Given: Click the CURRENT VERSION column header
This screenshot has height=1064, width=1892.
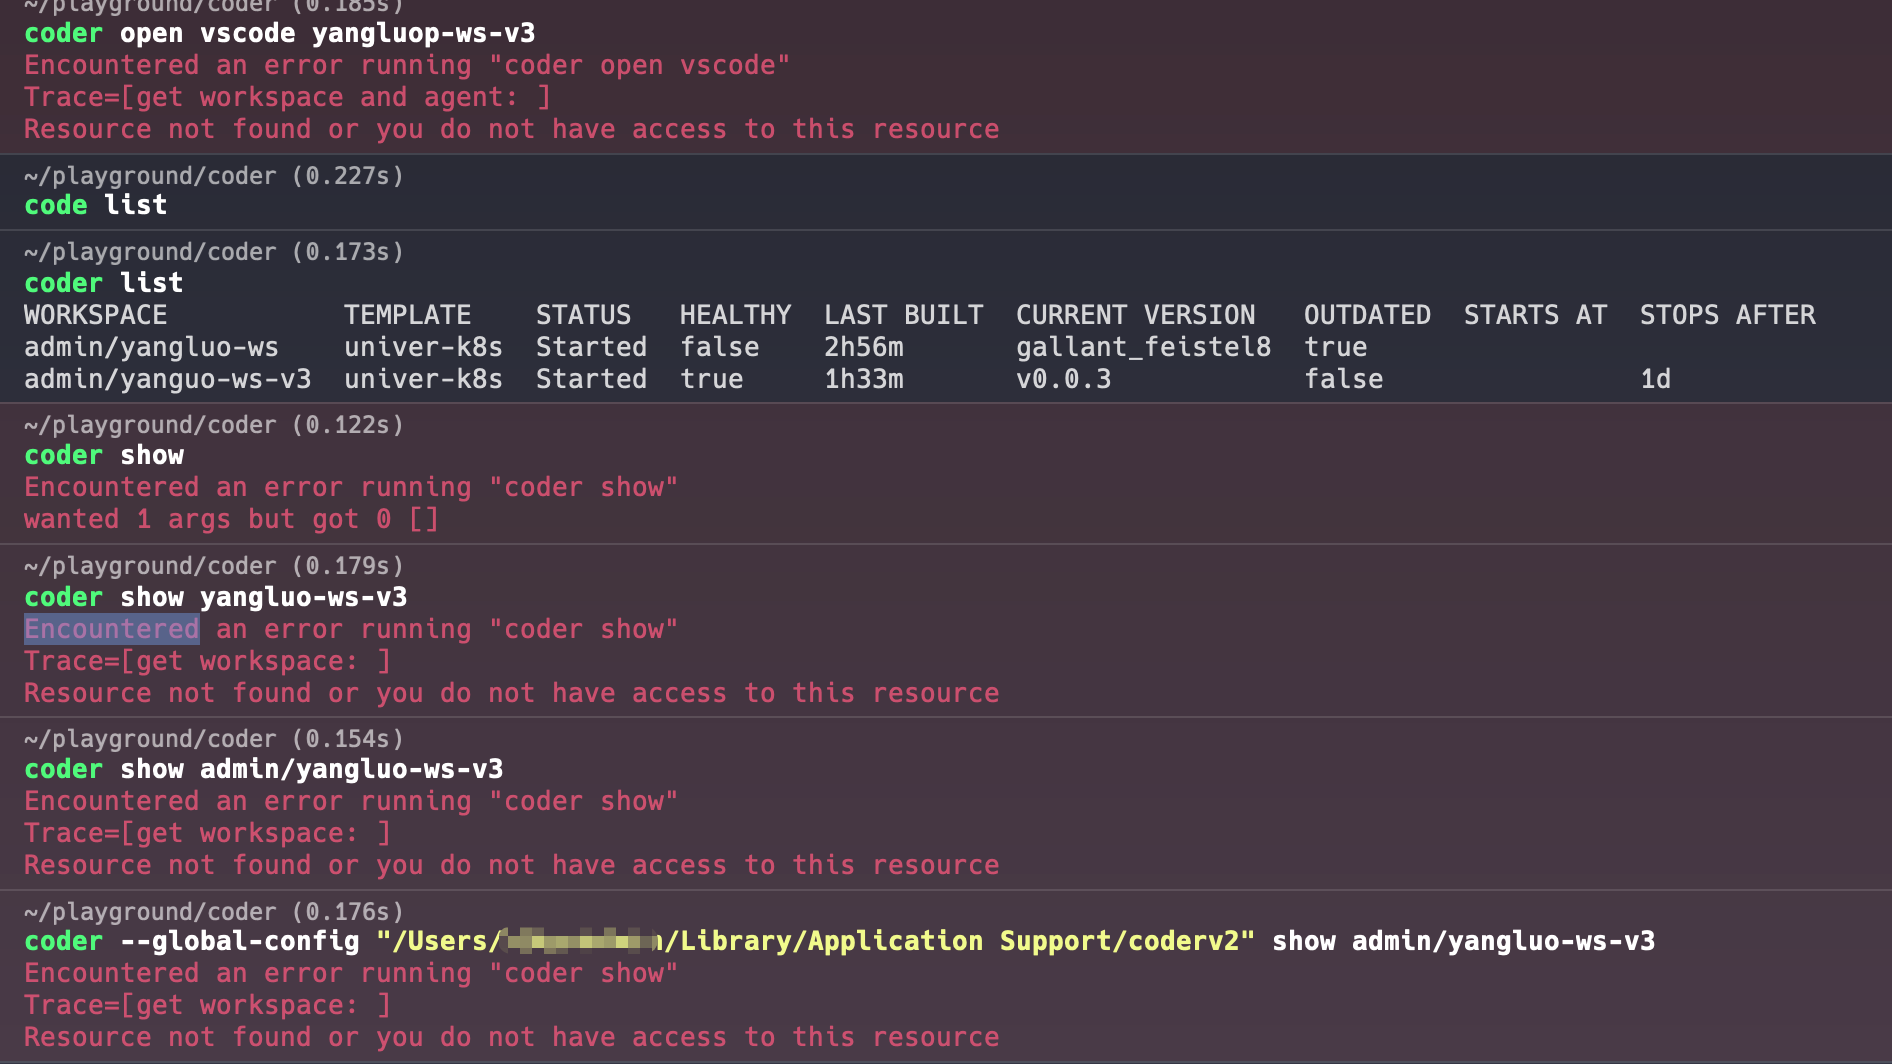Looking at the screenshot, I should click(1135, 315).
